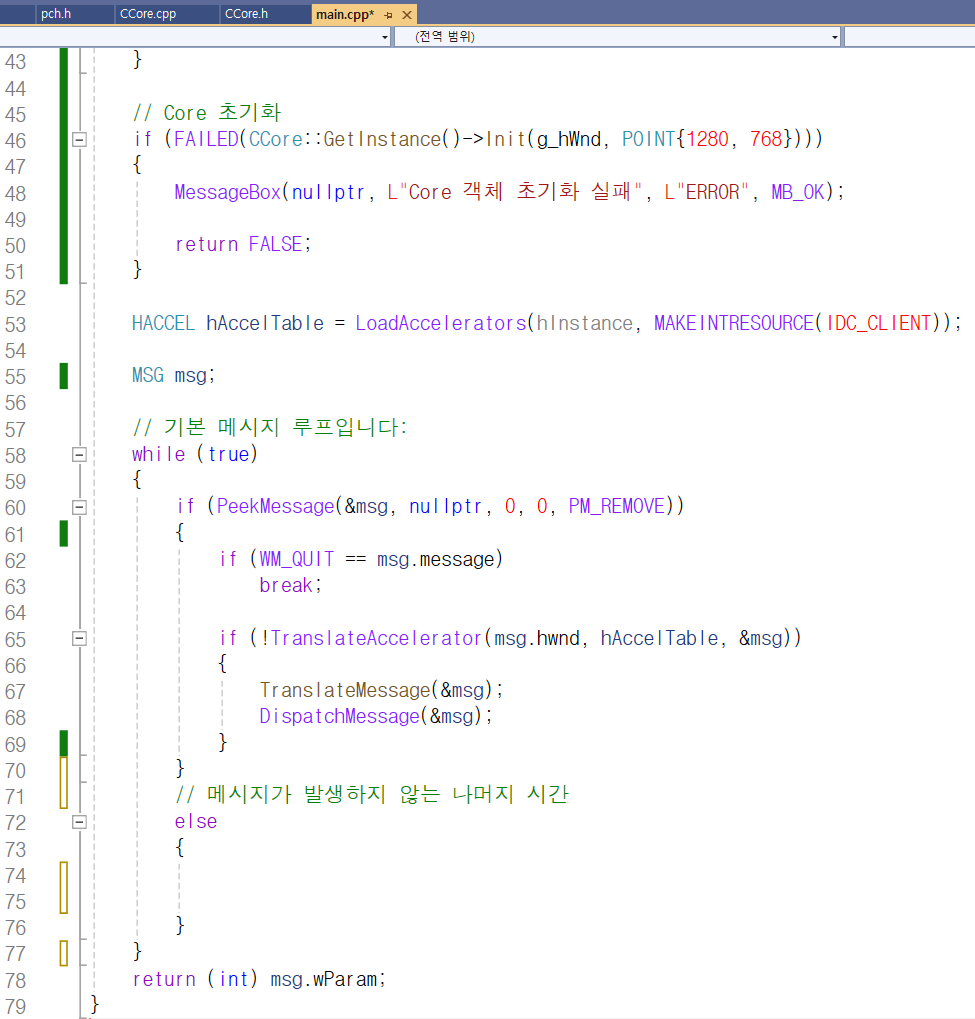
Task: Click line number 58 in the gutter
Action: (16, 456)
